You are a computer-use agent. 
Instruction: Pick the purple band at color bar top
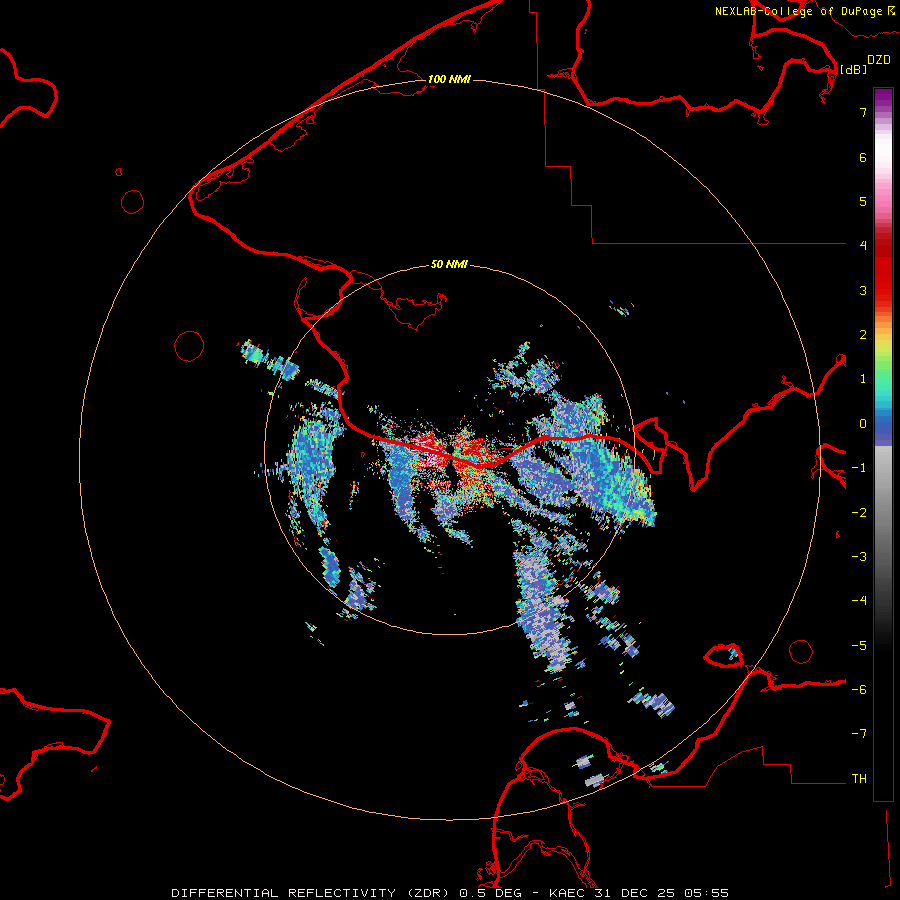pos(883,98)
